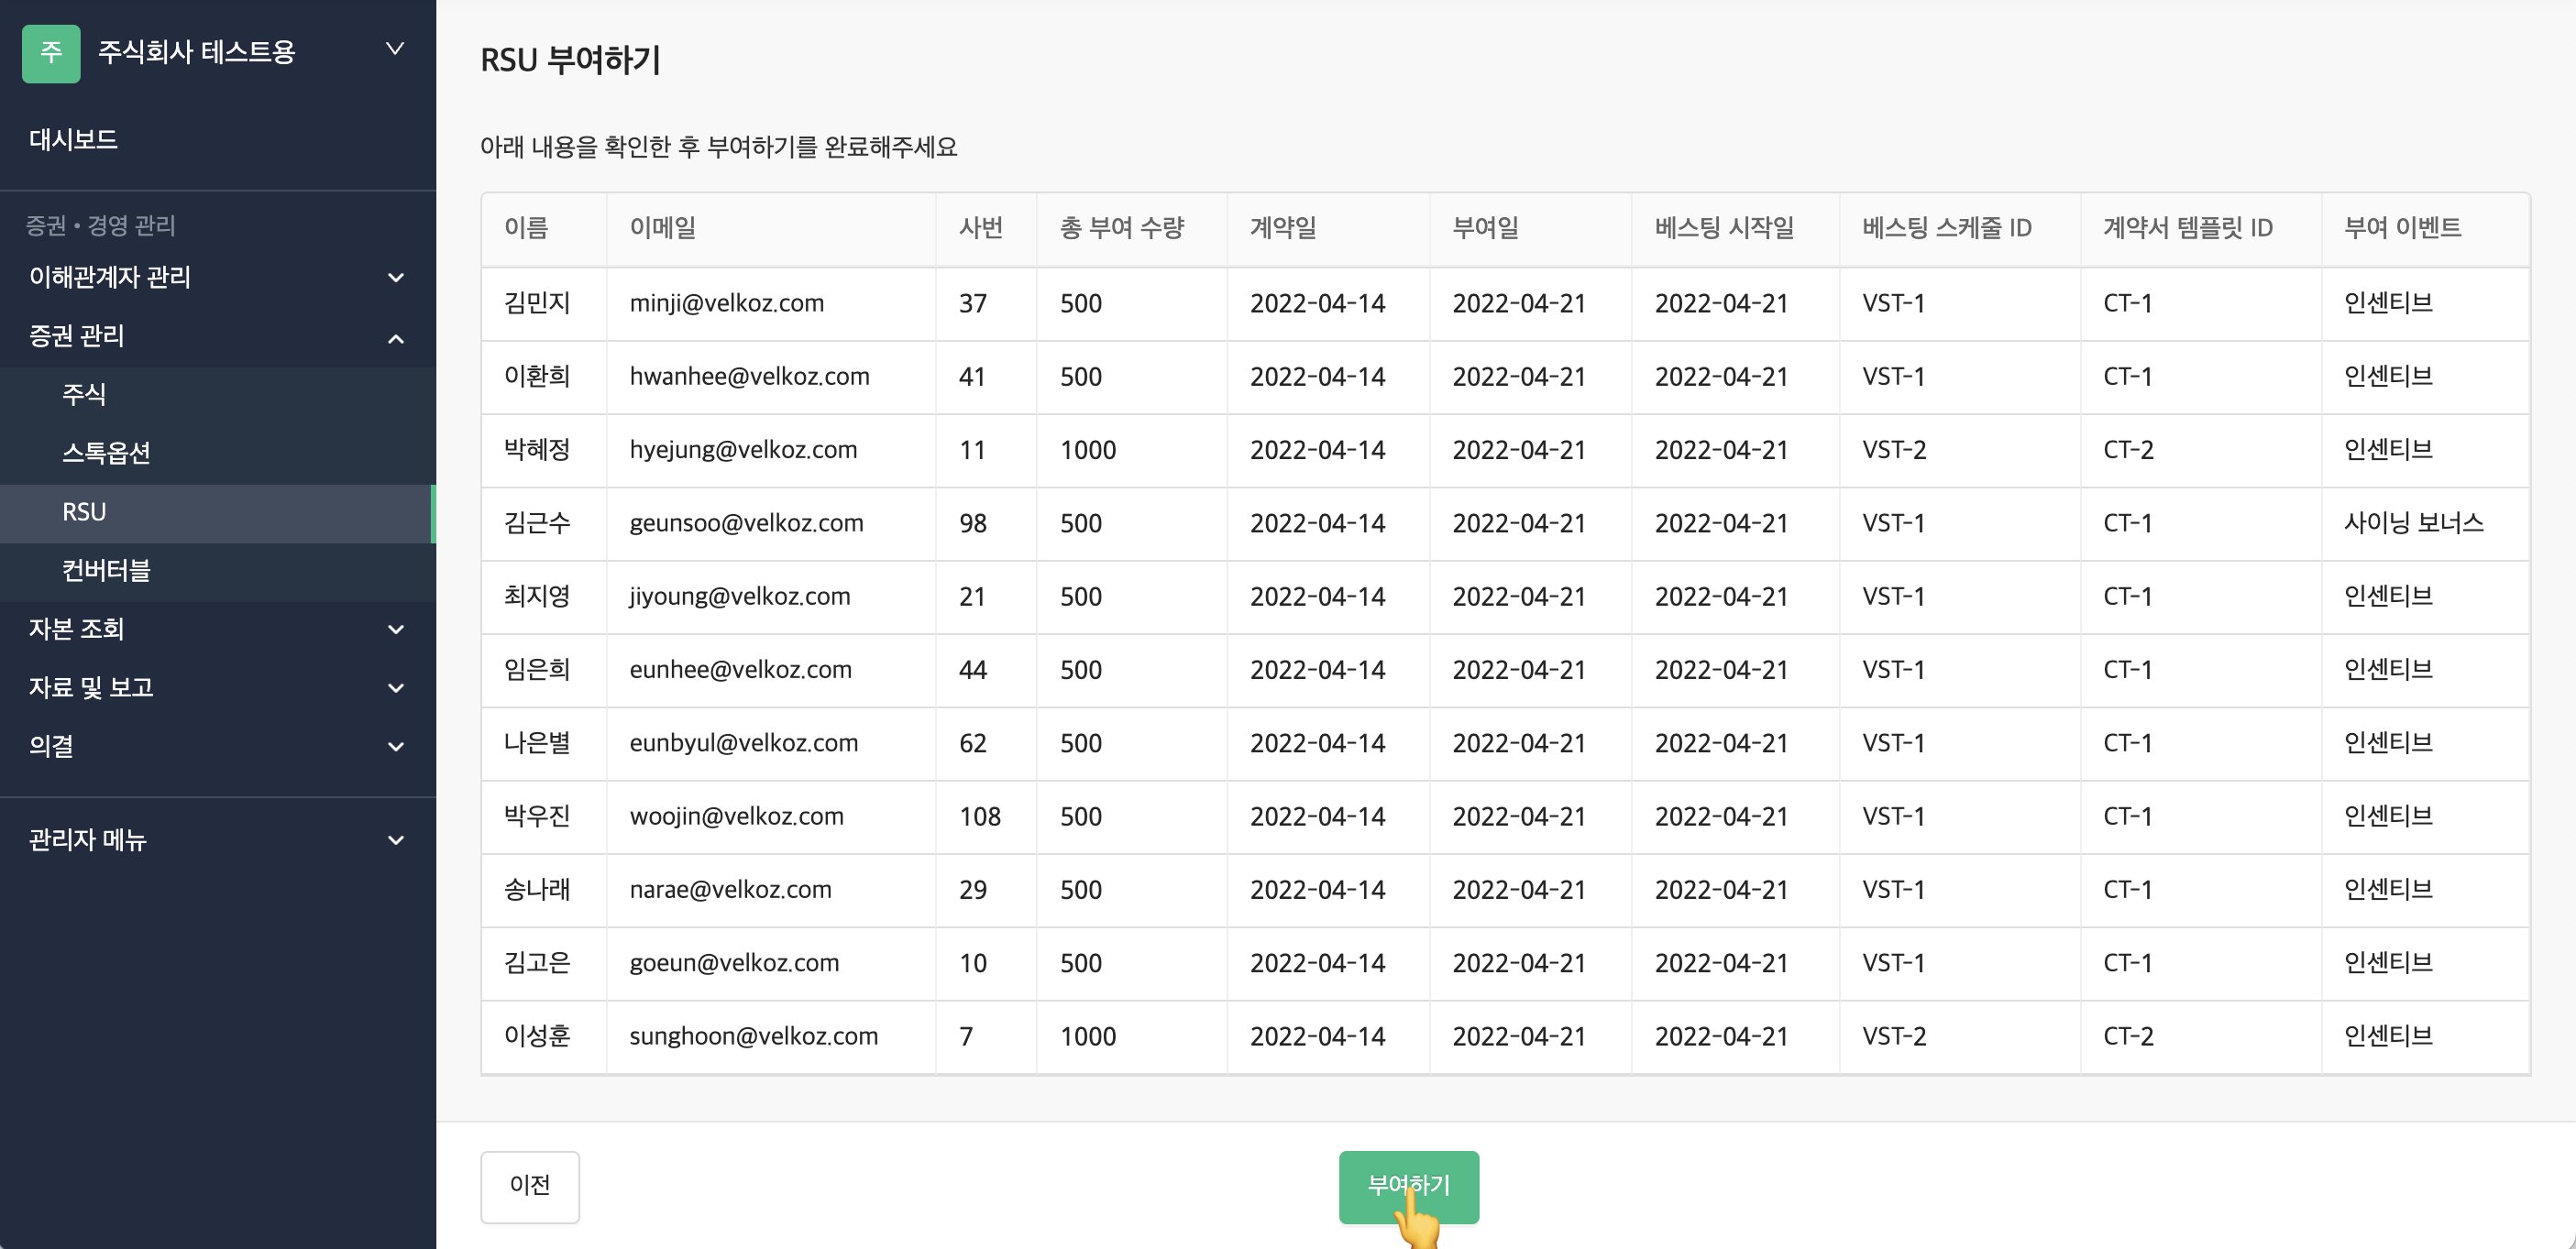The height and width of the screenshot is (1249, 2576).
Task: Click the email geunsoo@velkoz.com
Action: [x=746, y=523]
